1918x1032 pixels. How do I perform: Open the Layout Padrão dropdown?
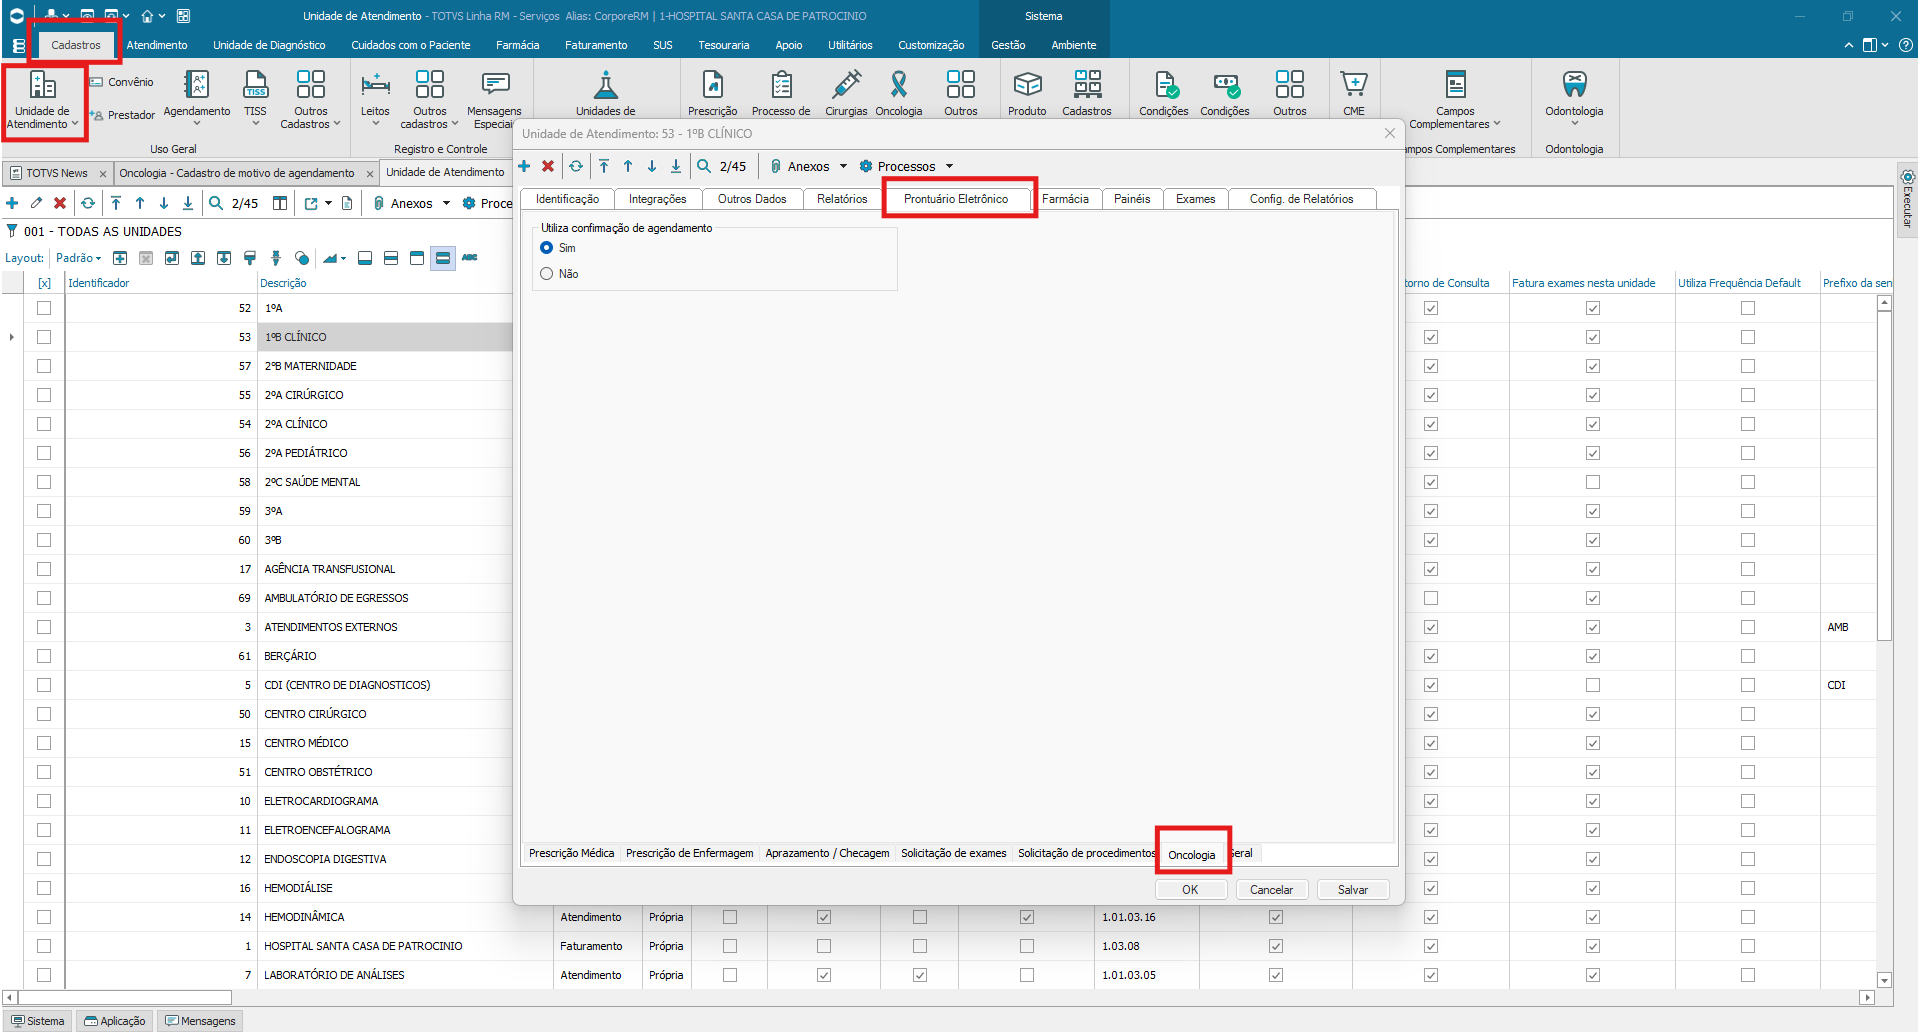pyautogui.click(x=79, y=258)
